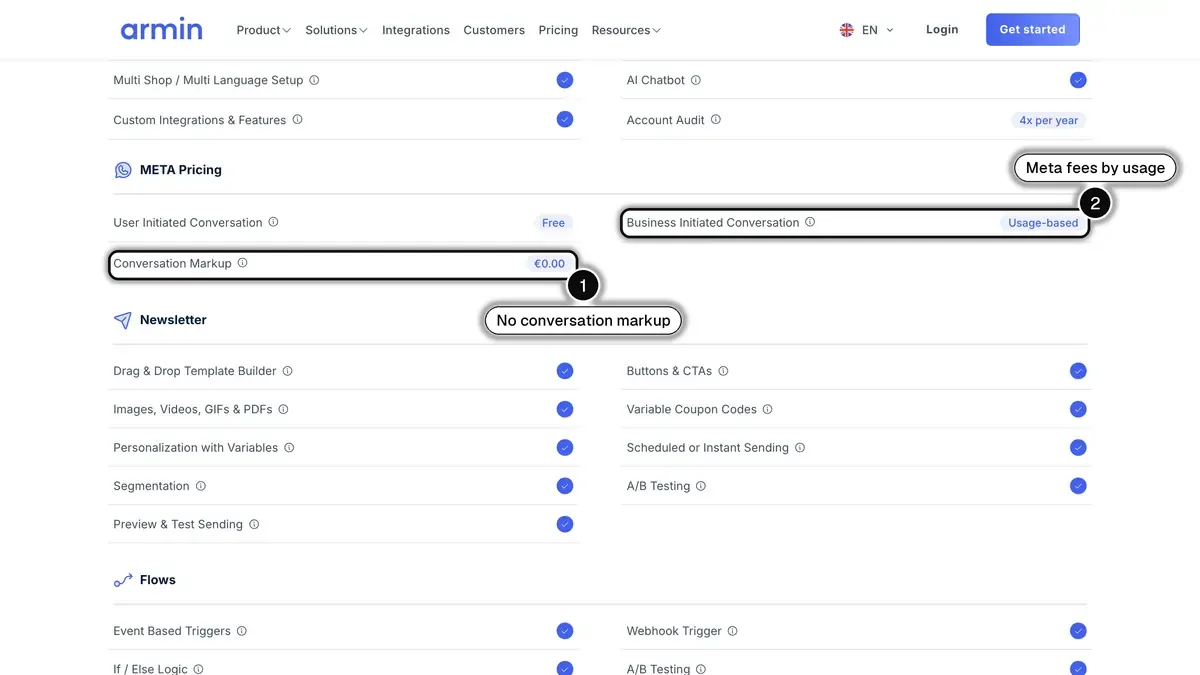Click checkmark for Drag & Drop Template Builder

click(x=565, y=371)
